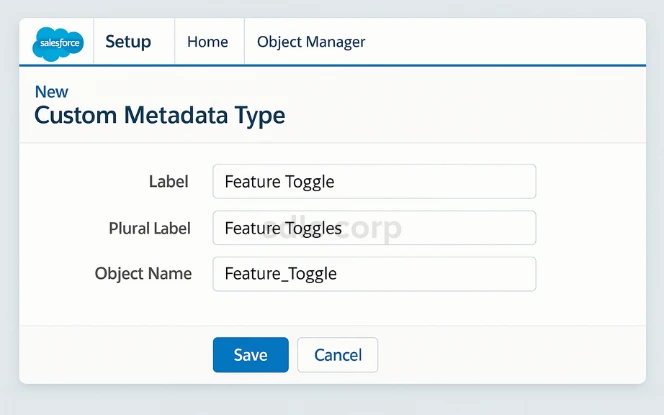Image resolution: width=664 pixels, height=415 pixels.
Task: Edit the Object Name field
Action: [x=374, y=274]
